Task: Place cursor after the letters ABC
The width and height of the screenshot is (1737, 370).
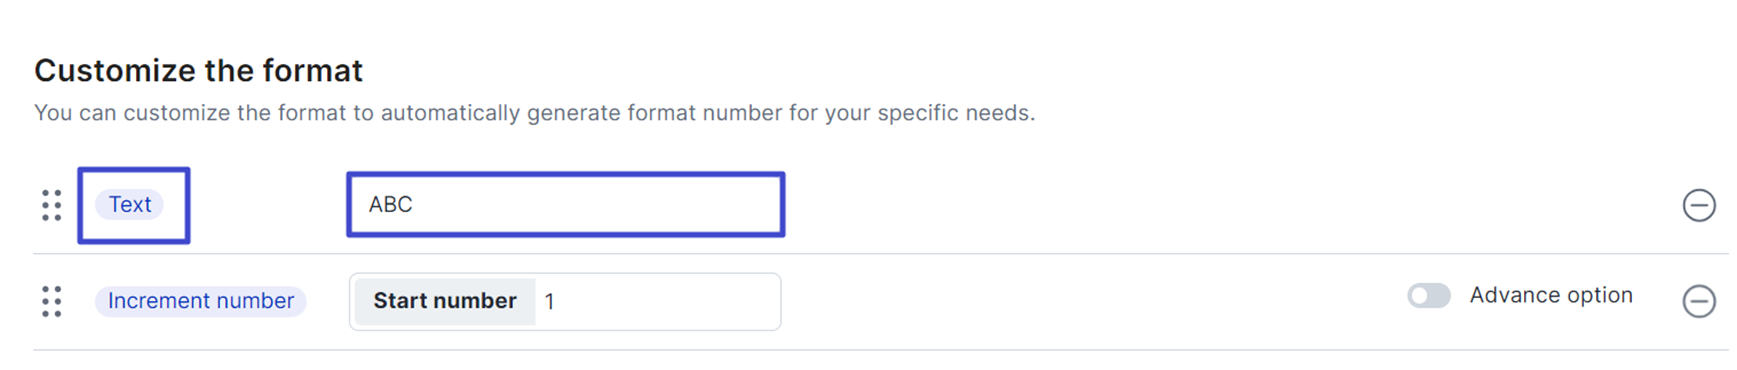Action: tap(415, 205)
